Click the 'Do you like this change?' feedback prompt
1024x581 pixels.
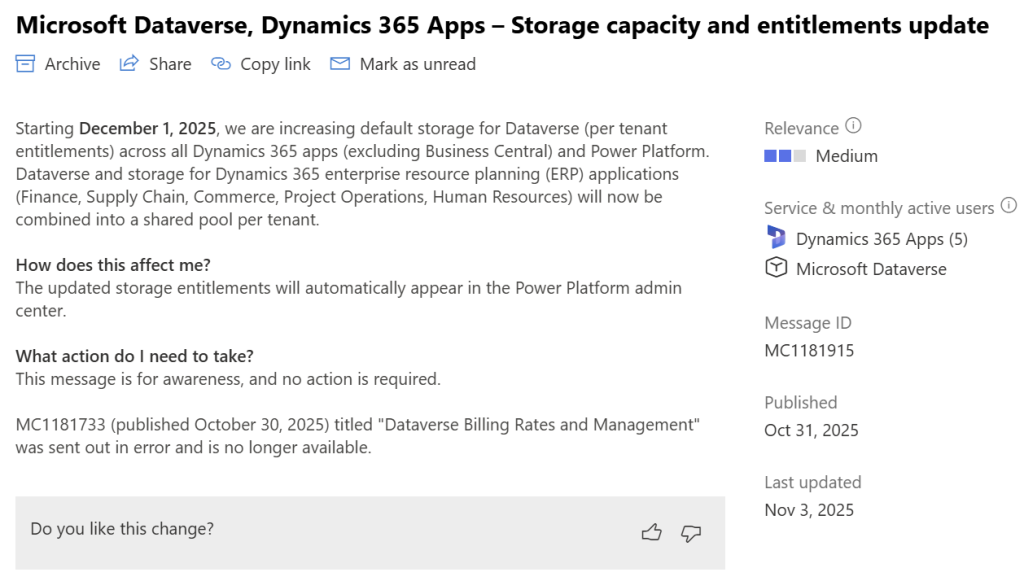tap(121, 528)
